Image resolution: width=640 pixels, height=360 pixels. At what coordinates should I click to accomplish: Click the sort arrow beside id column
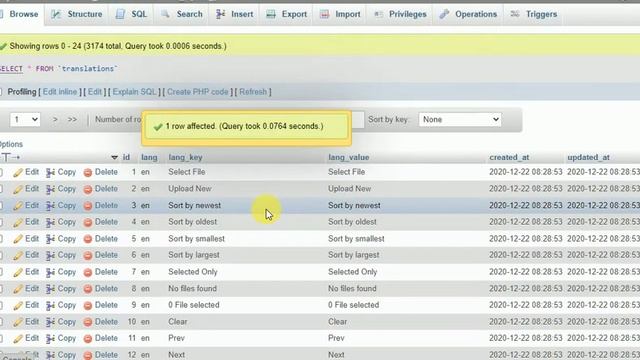click(x=114, y=158)
